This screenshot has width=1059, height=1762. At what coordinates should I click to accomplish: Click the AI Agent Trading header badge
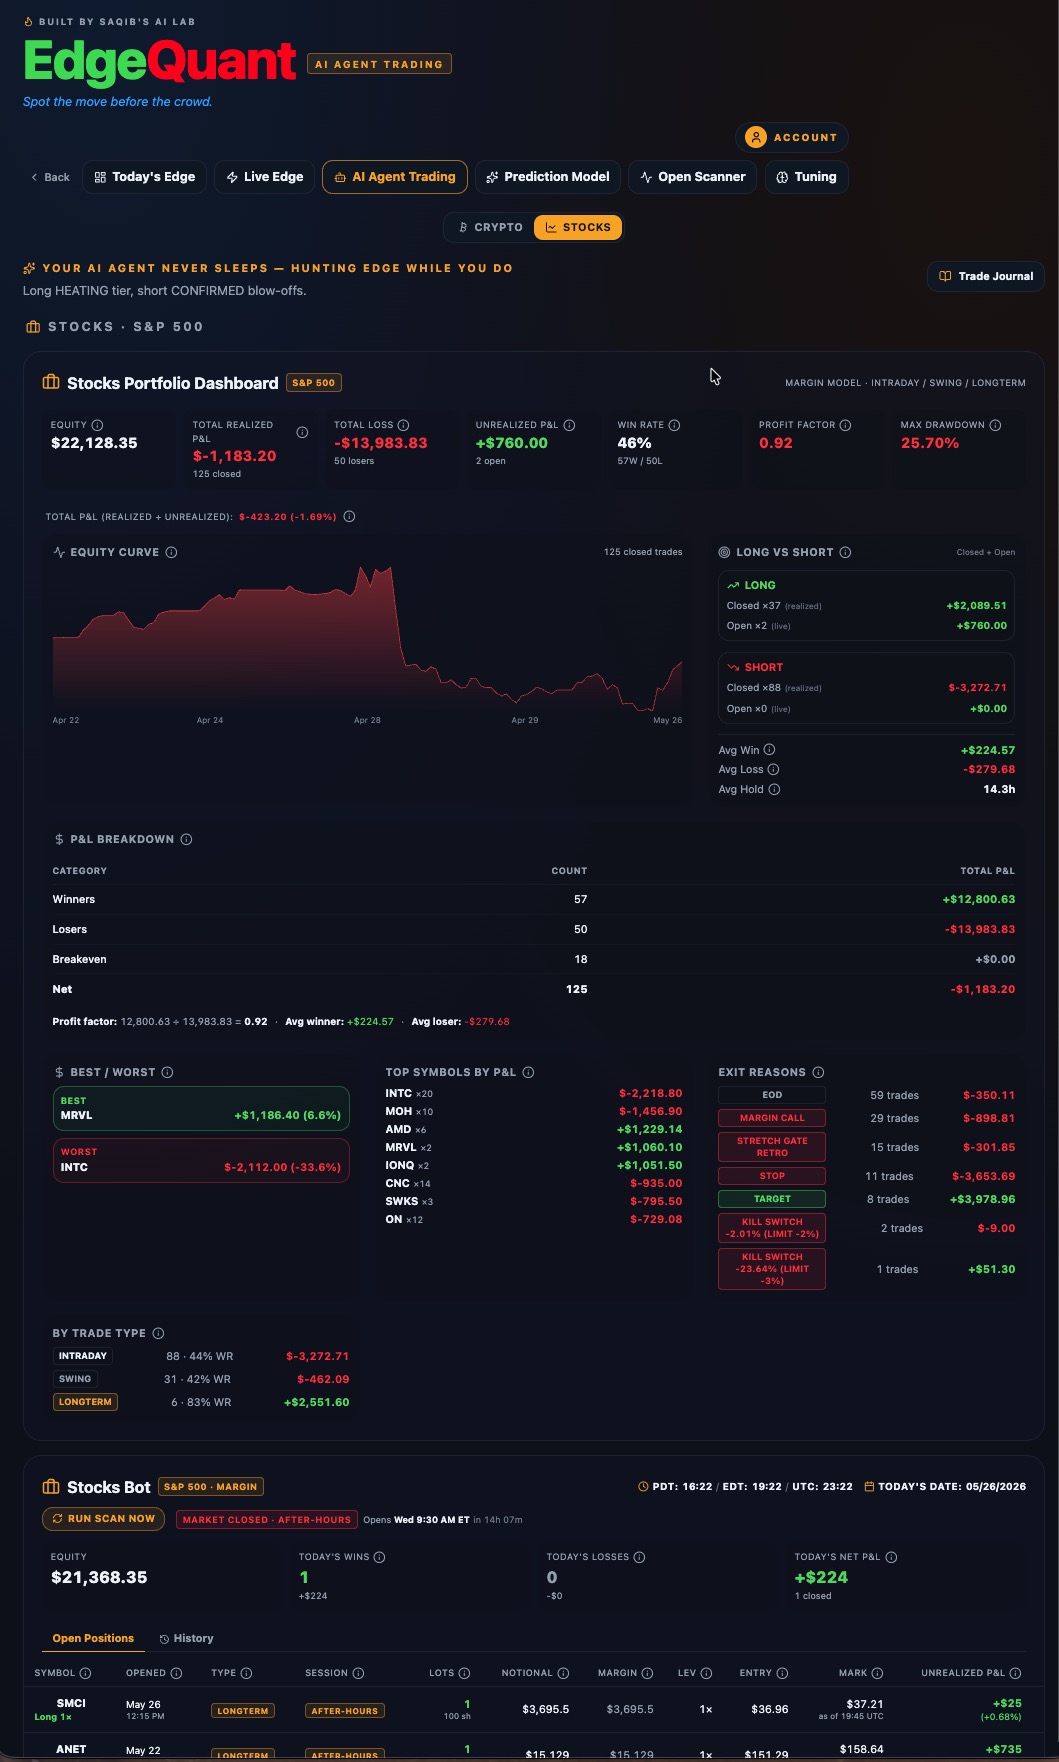[379, 64]
